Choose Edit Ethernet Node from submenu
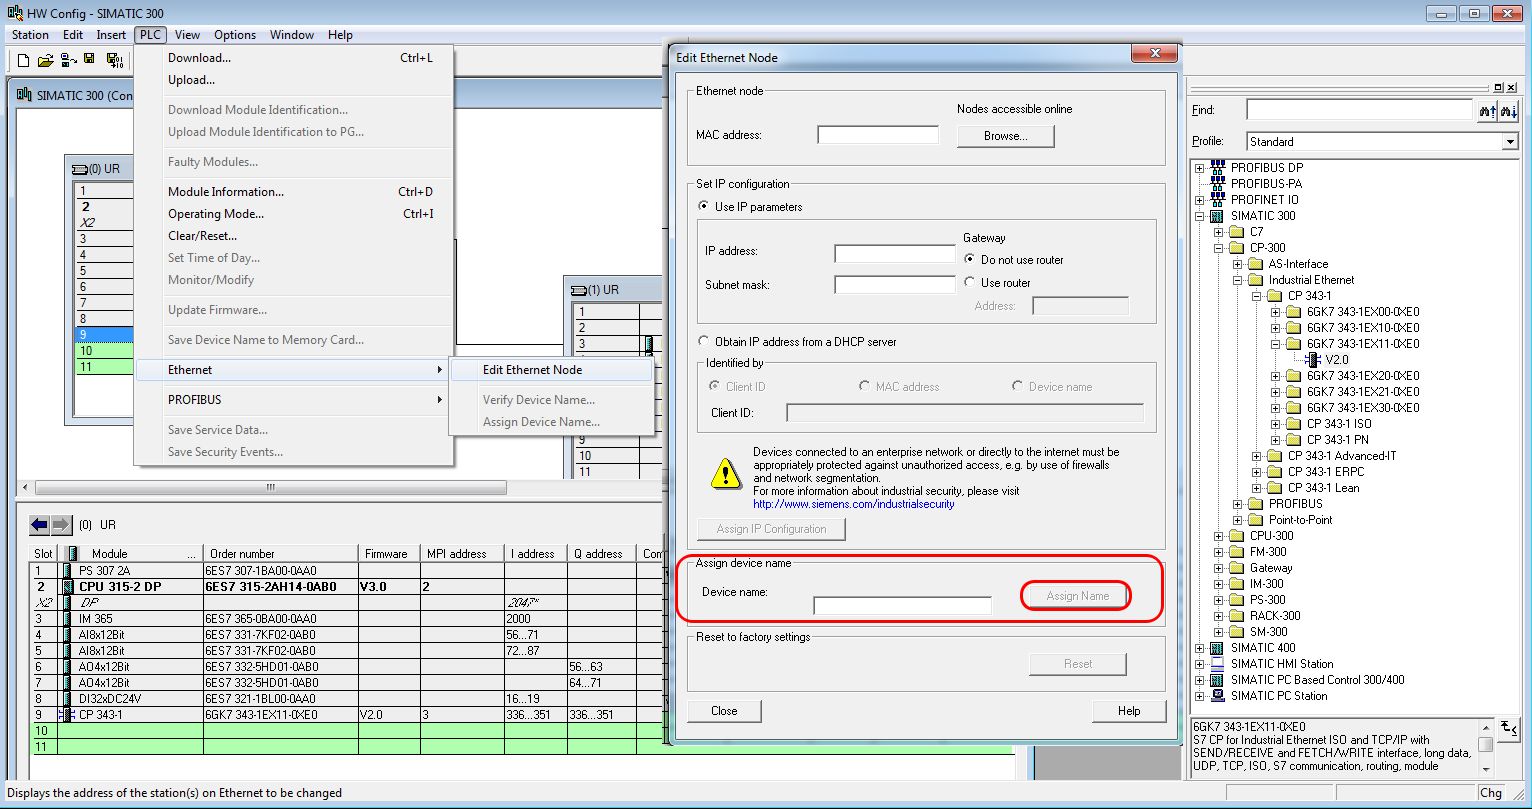The width and height of the screenshot is (1532, 809). pyautogui.click(x=532, y=370)
